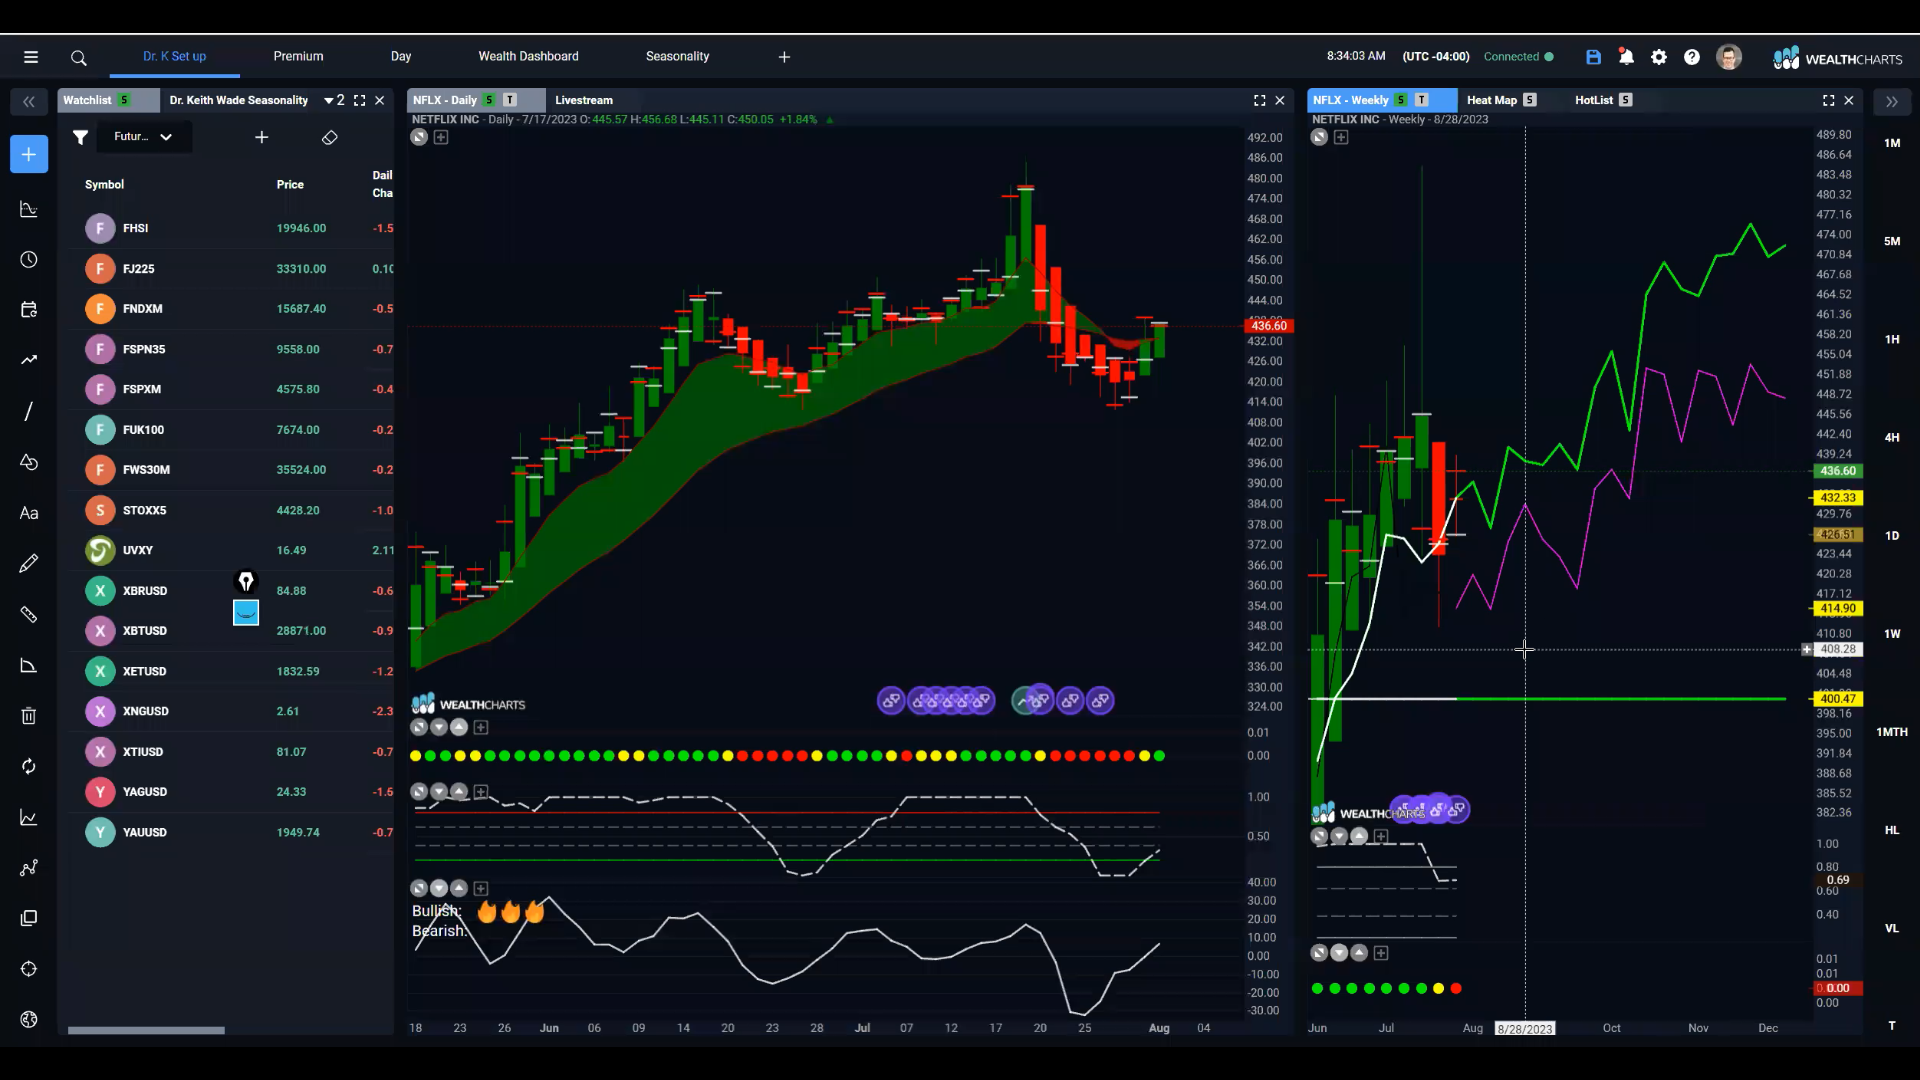Select the 1W timeframe

point(1892,634)
